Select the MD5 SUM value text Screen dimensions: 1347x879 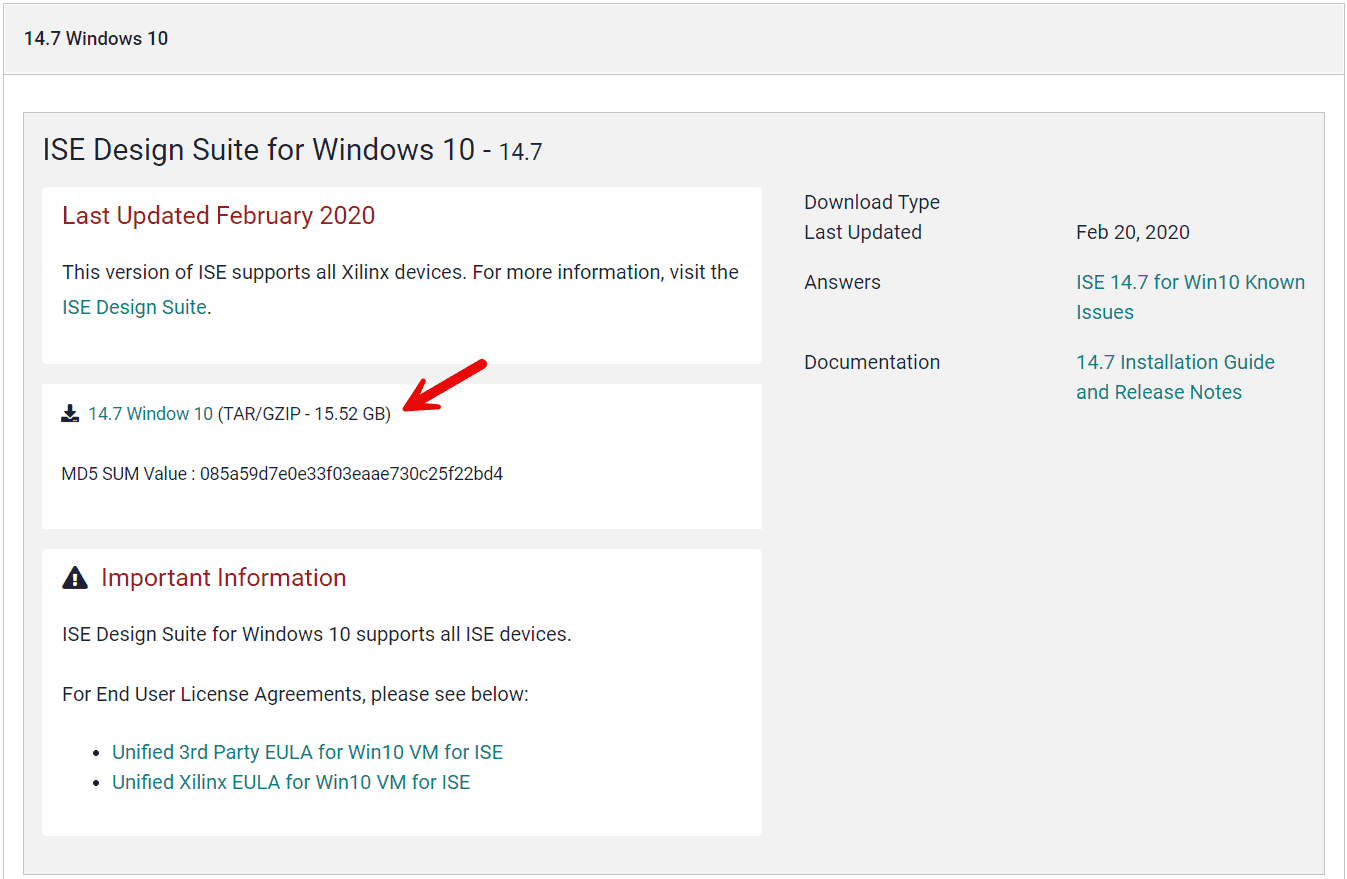282,472
